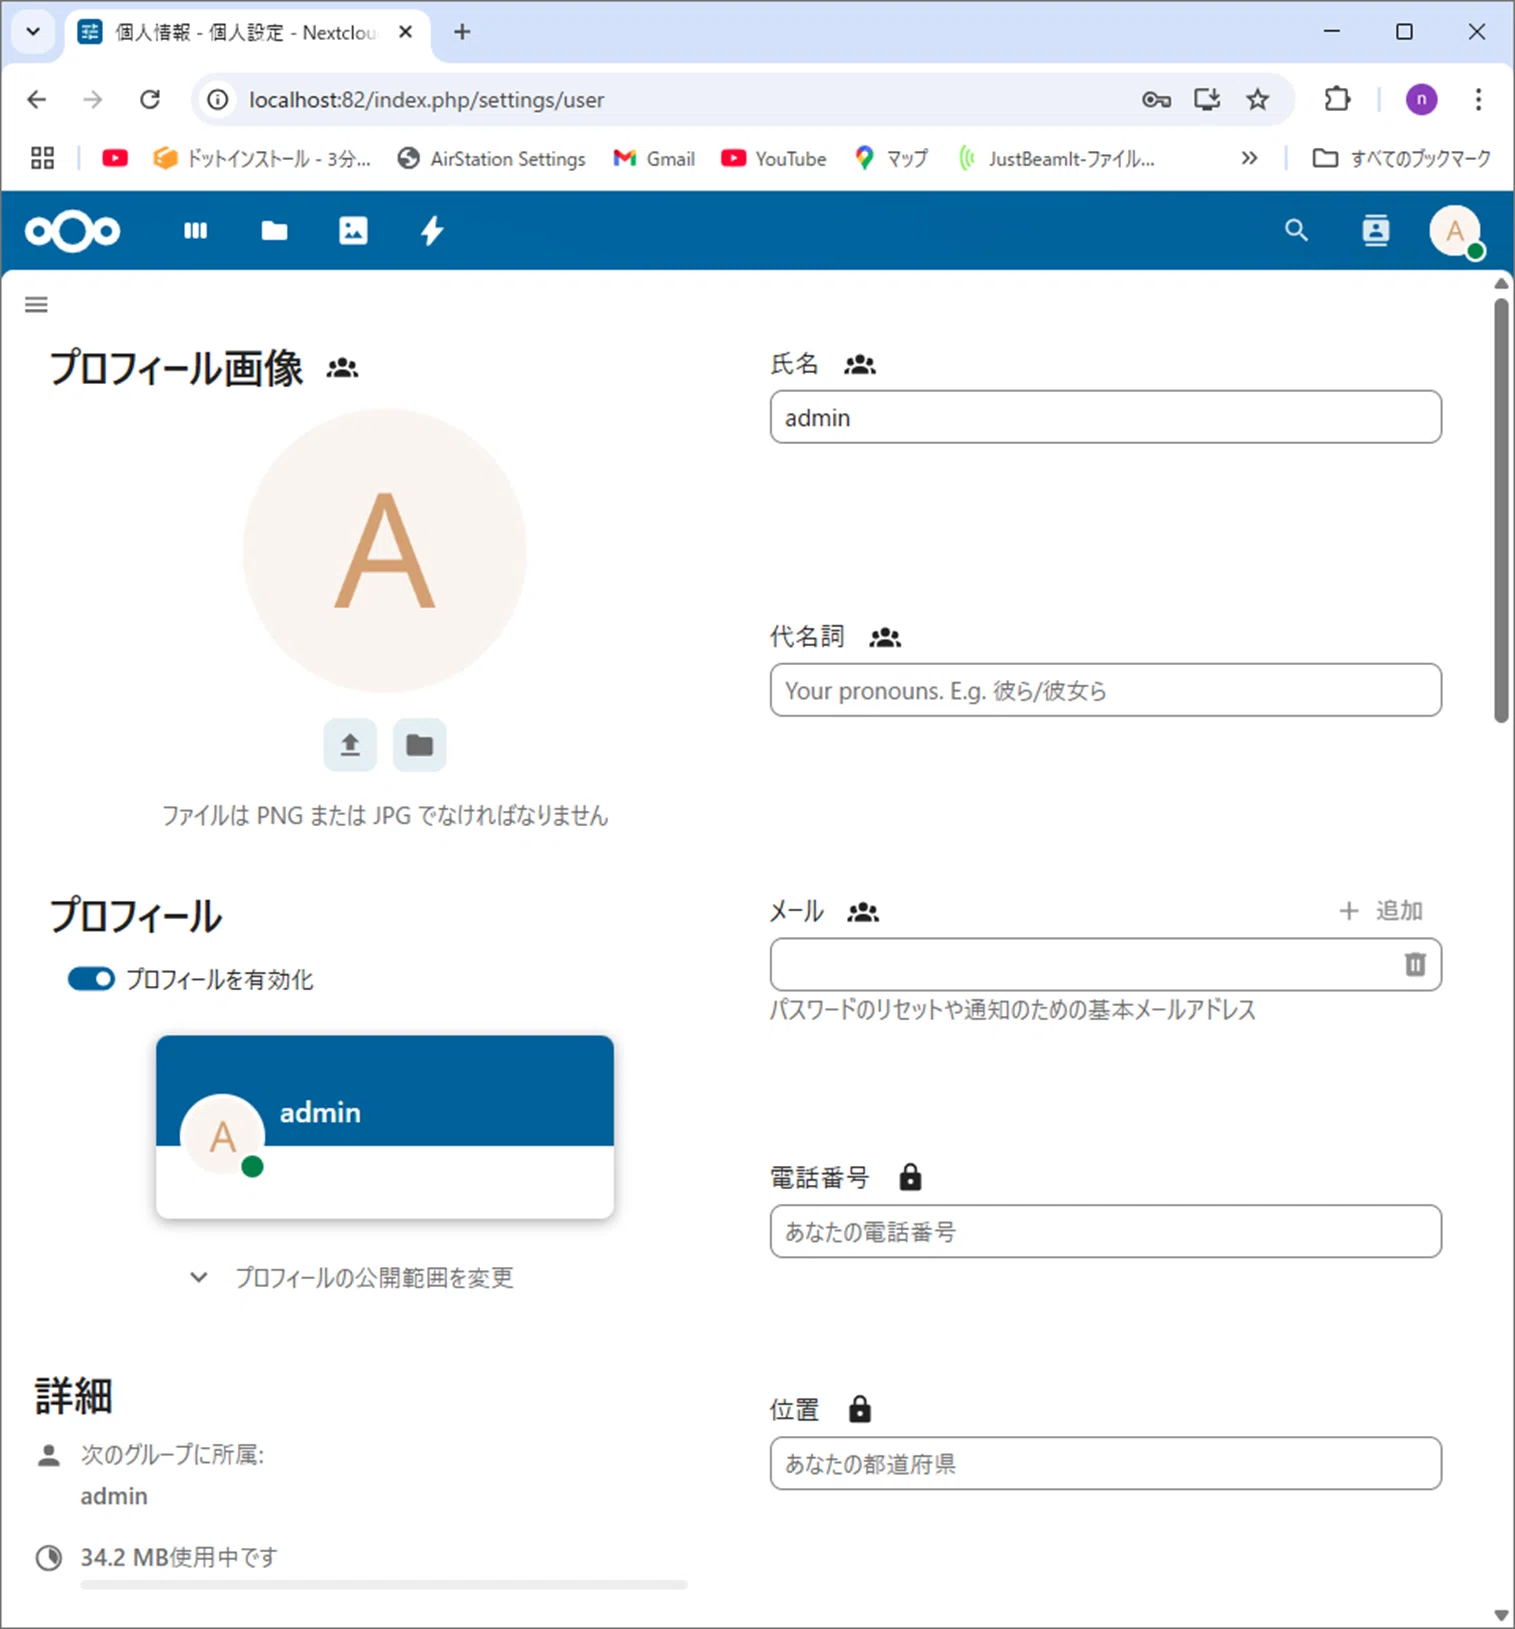The height and width of the screenshot is (1629, 1515).
Task: Click the 電話番号 input field
Action: [x=1105, y=1231]
